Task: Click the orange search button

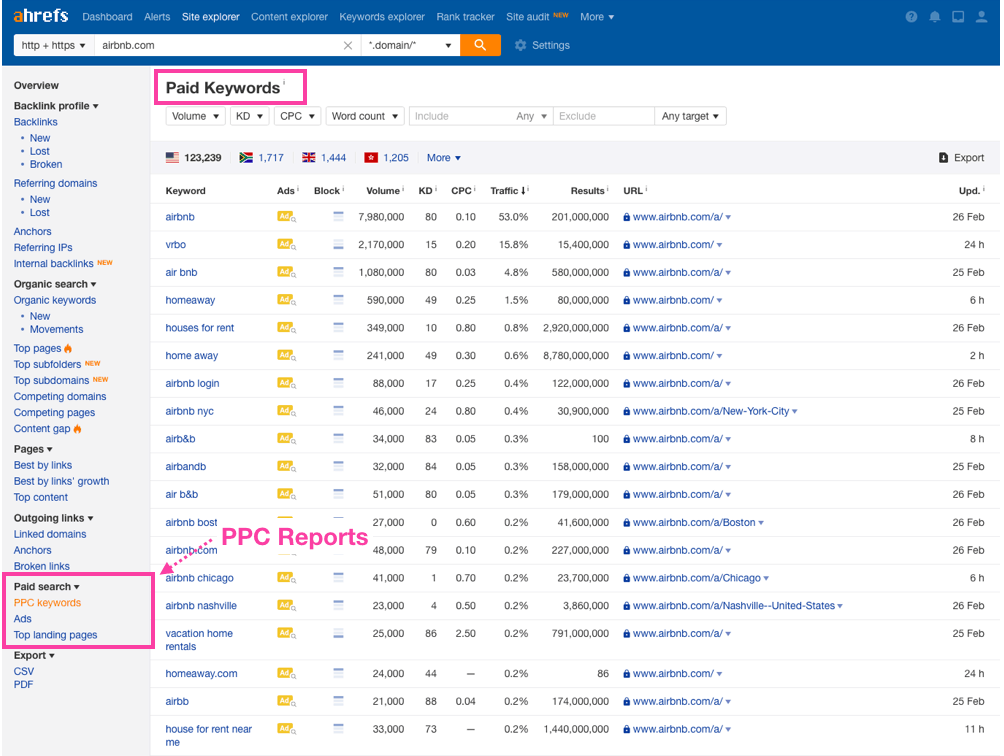Action: click(x=480, y=45)
